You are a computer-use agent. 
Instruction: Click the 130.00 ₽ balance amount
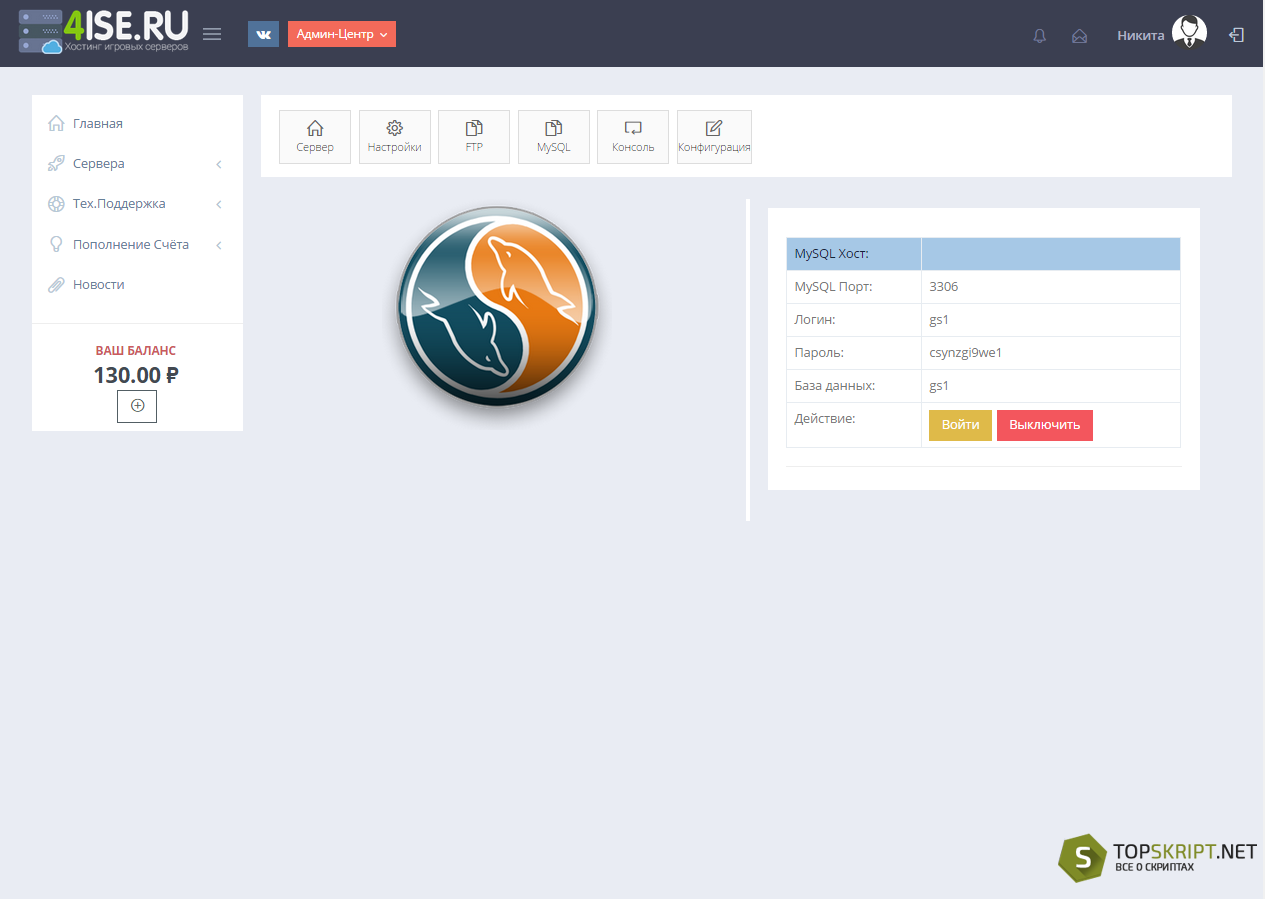point(136,375)
